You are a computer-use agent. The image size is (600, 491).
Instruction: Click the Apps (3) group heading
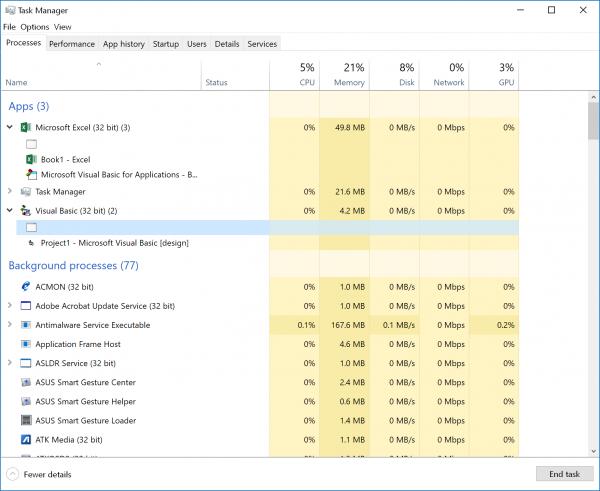tap(29, 106)
